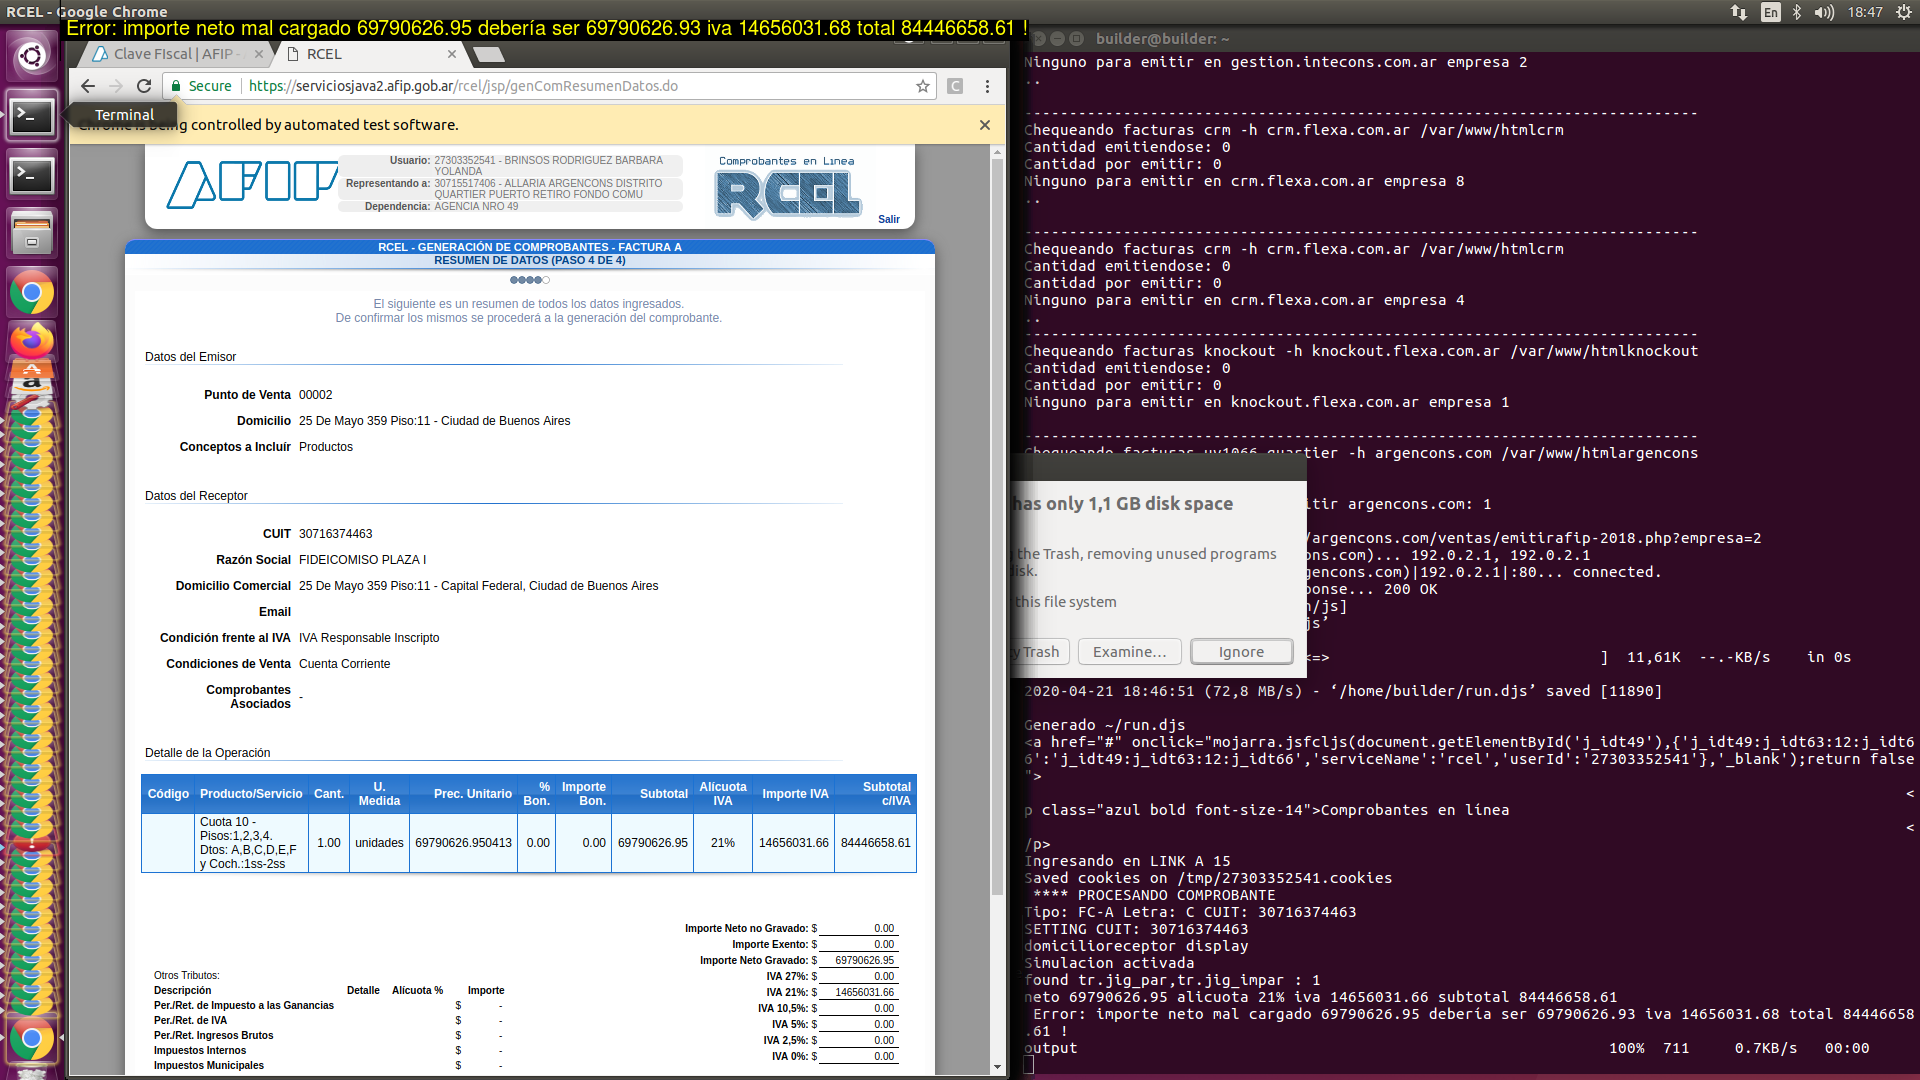Click the Importe Exento value field
Screen dimensions: 1920x1080
point(859,944)
